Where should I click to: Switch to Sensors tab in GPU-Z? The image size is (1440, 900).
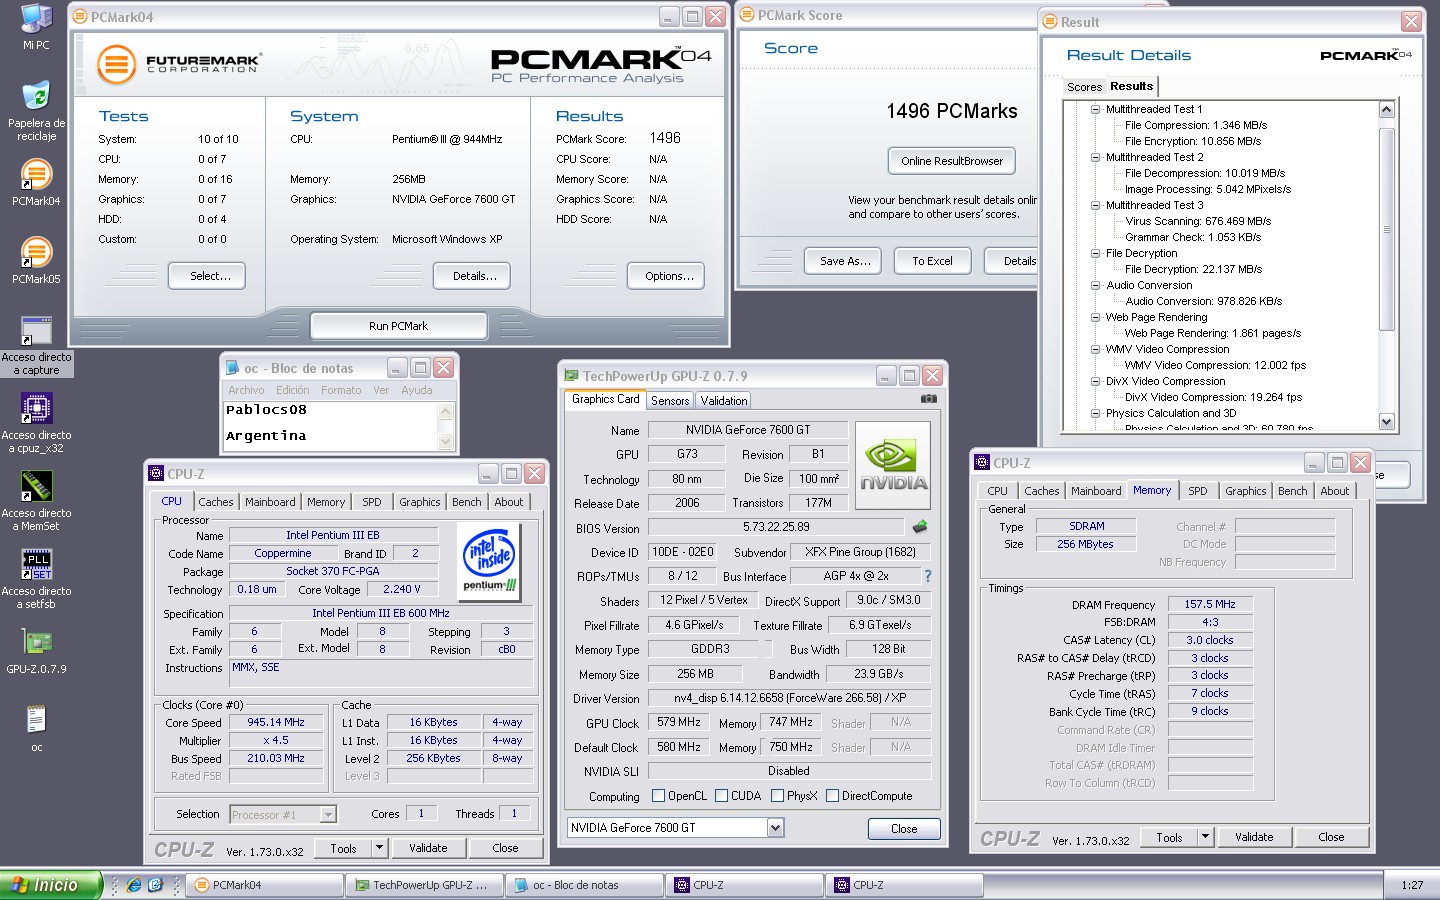670,401
